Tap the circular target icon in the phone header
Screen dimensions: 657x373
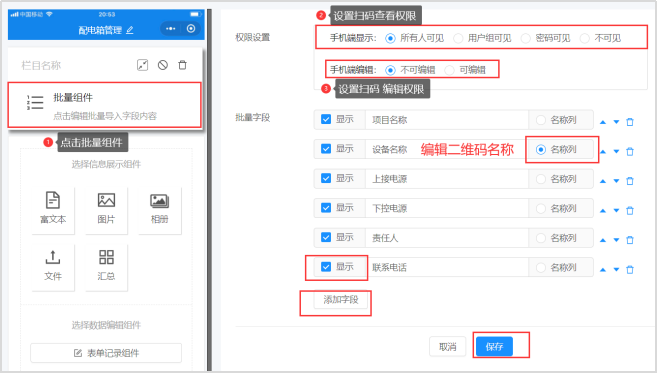(x=191, y=28)
